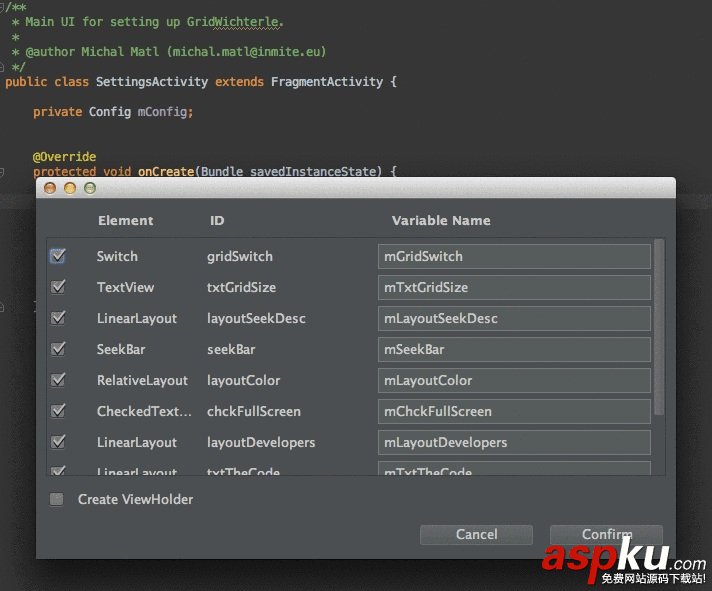The width and height of the screenshot is (712, 591).
Task: Click the Confirm button
Action: pyautogui.click(x=606, y=534)
